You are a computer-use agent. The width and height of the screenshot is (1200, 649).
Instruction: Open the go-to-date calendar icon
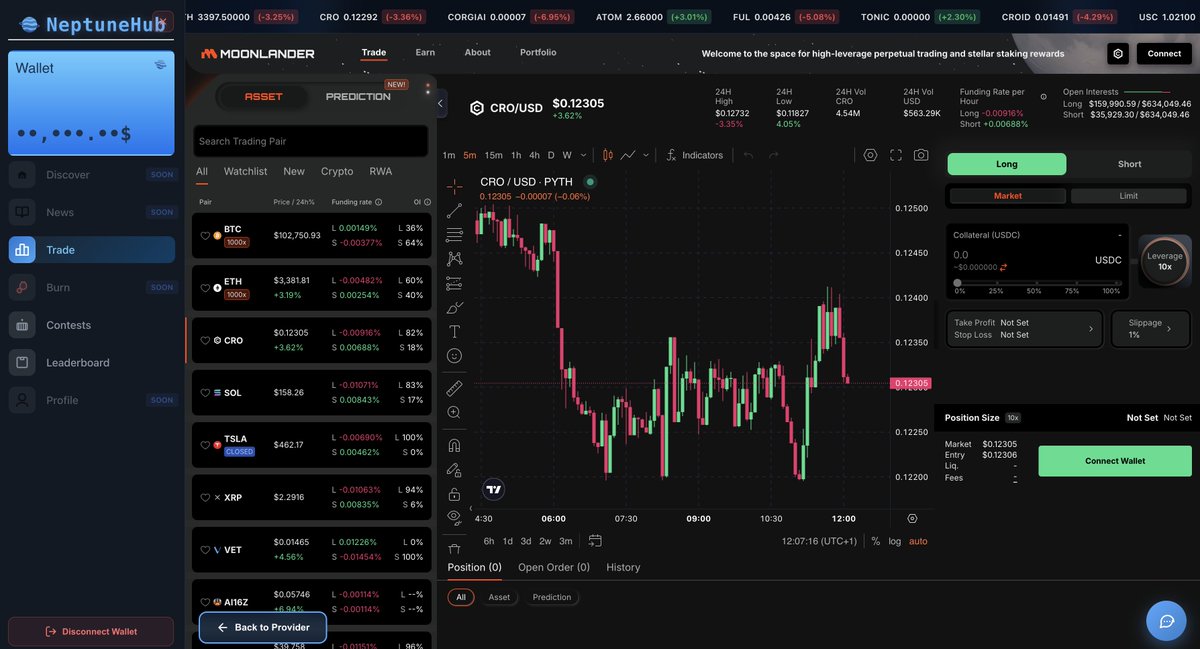(595, 541)
